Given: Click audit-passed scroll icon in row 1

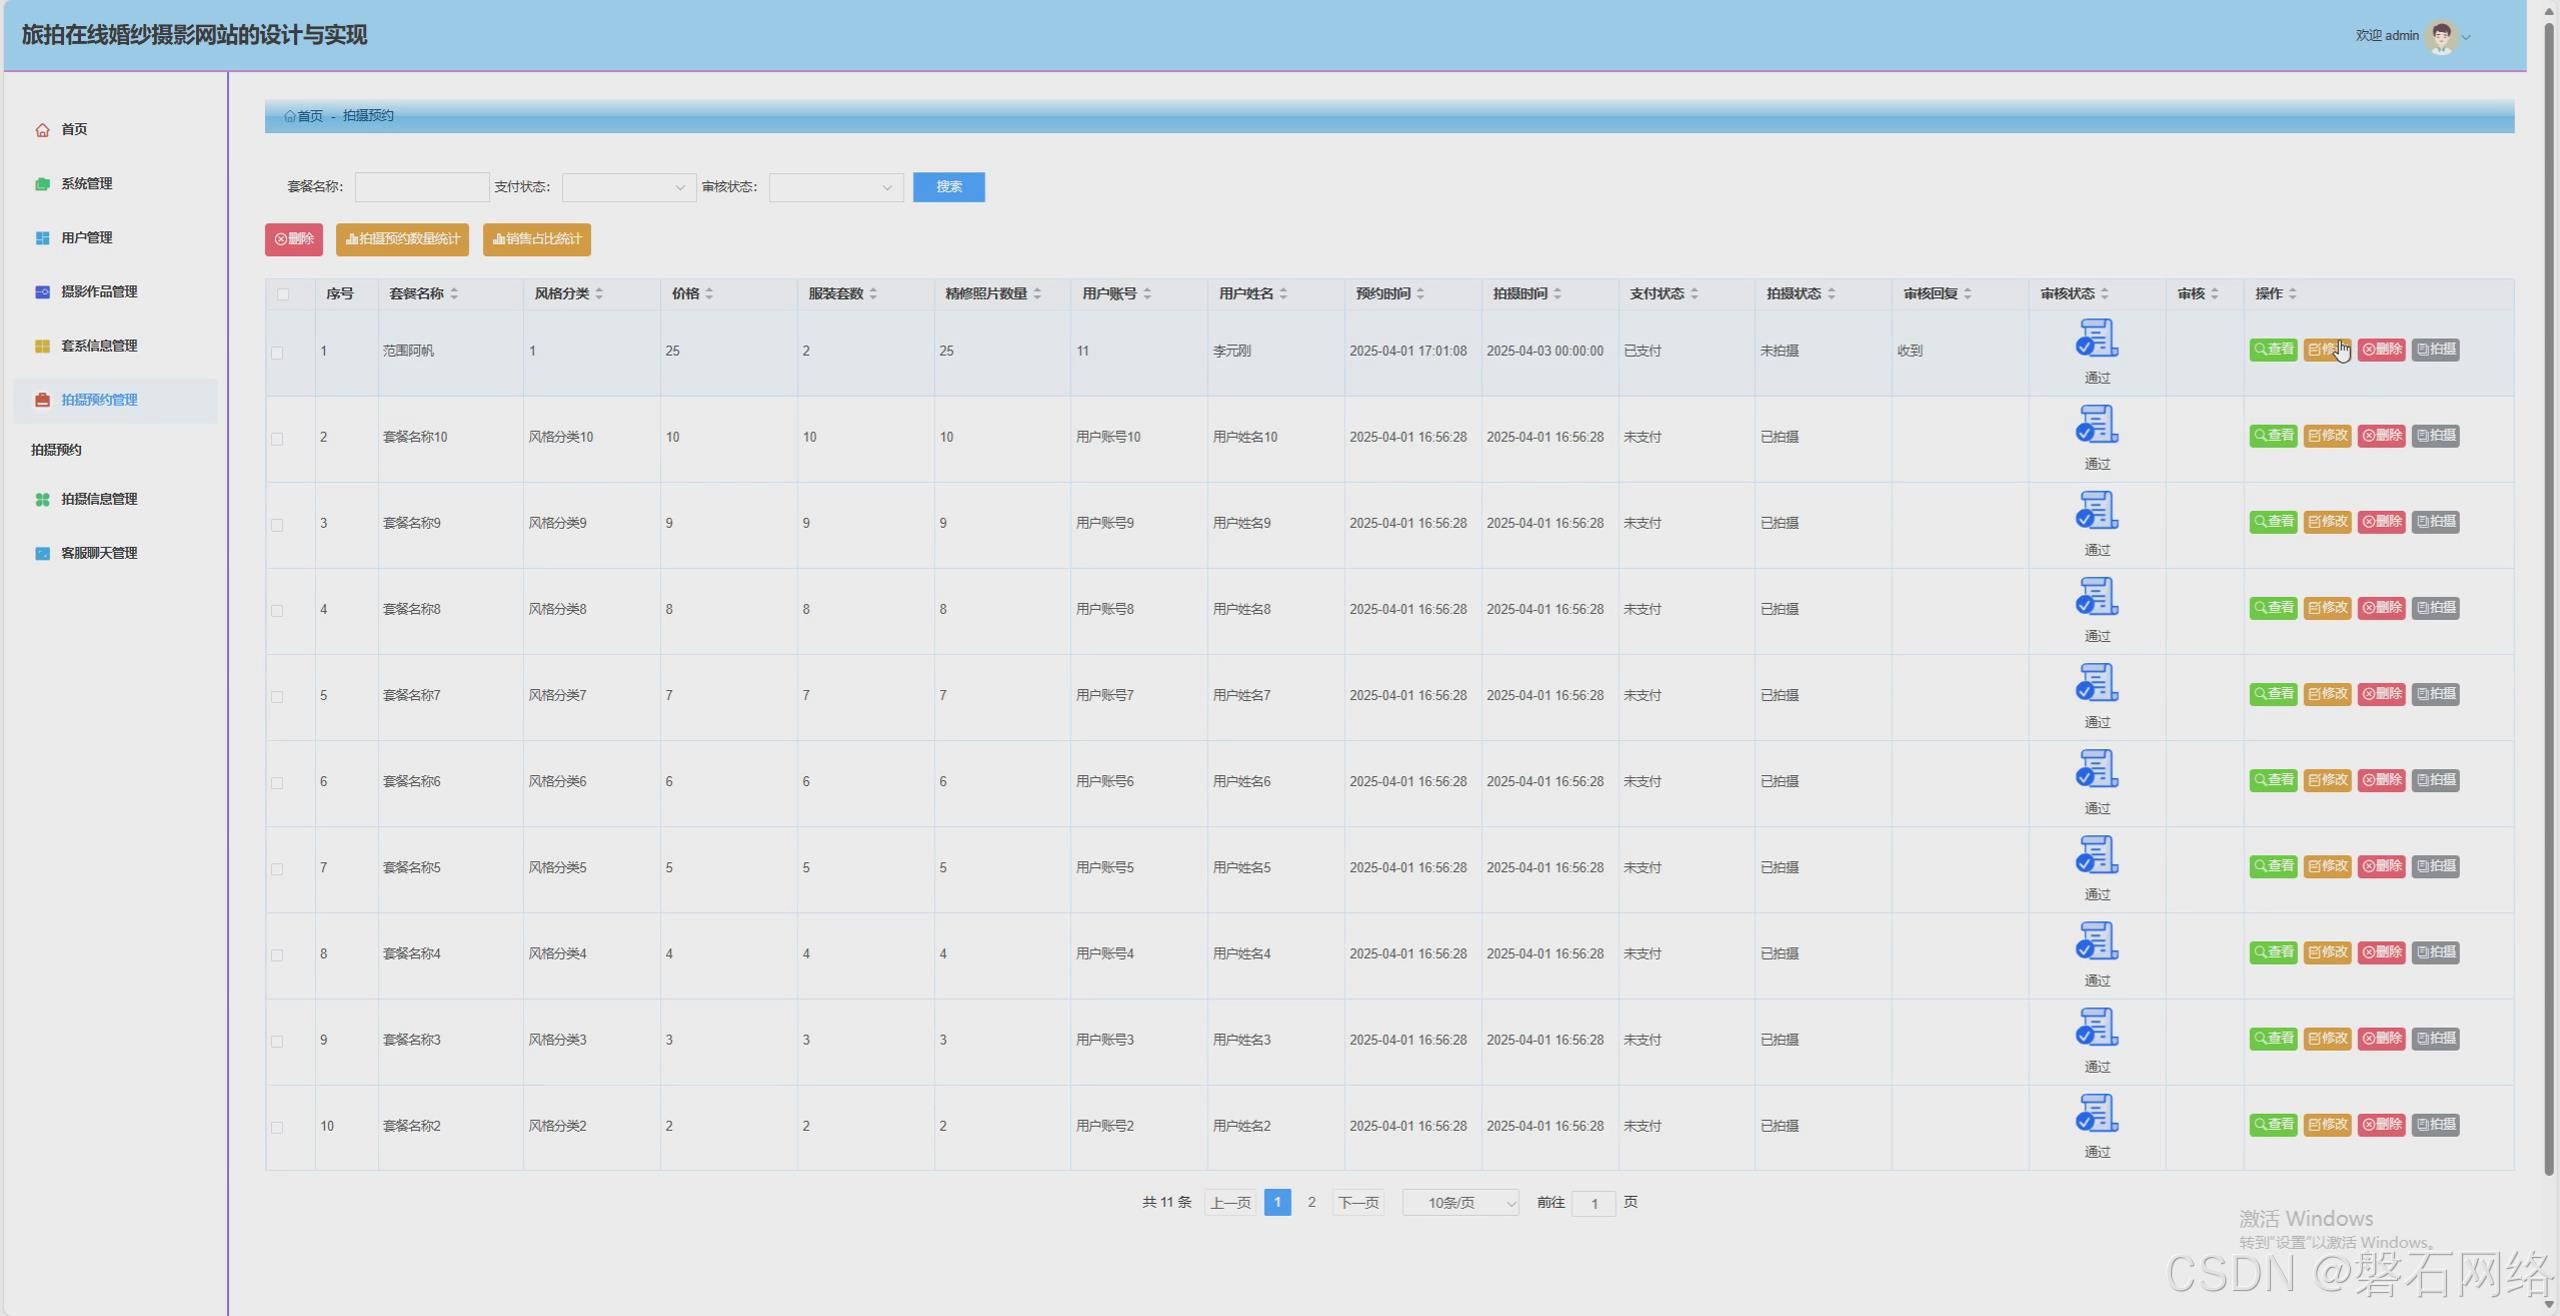Looking at the screenshot, I should tap(2096, 339).
